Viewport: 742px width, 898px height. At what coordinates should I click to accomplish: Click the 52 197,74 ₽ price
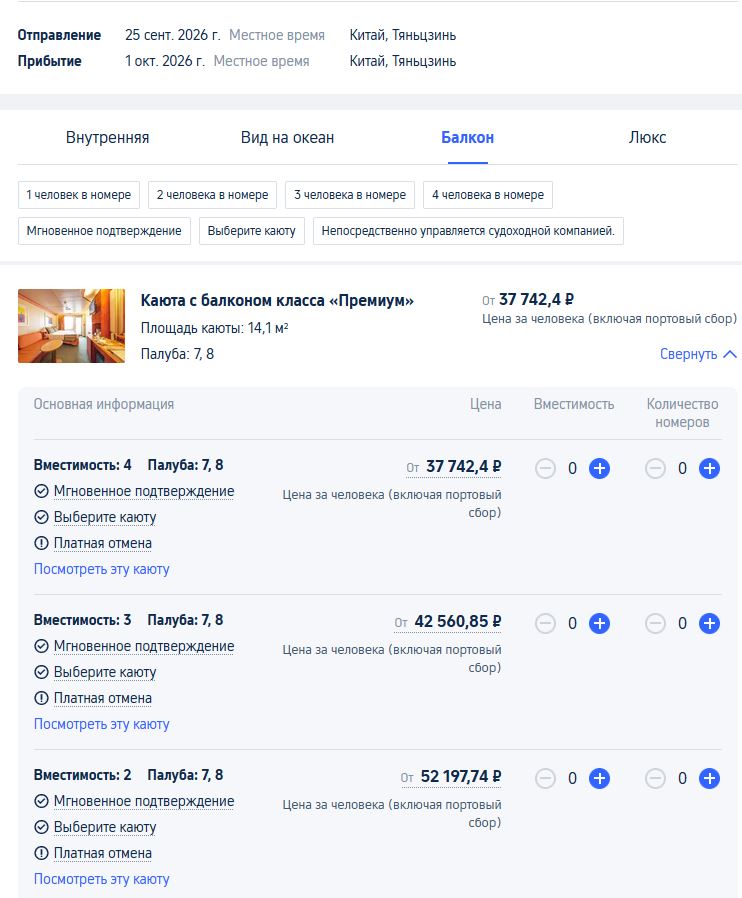pyautogui.click(x=460, y=777)
